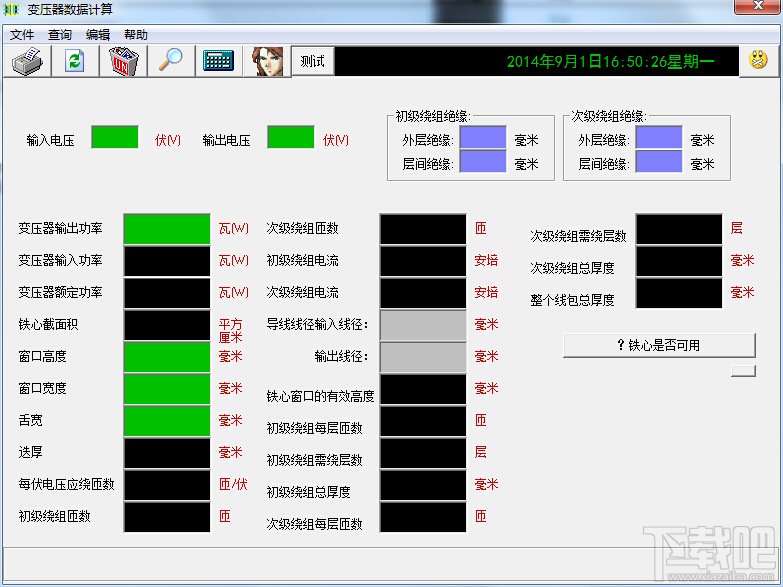783x587 pixels.
Task: Click the 输入电压 green input field
Action: [115, 137]
